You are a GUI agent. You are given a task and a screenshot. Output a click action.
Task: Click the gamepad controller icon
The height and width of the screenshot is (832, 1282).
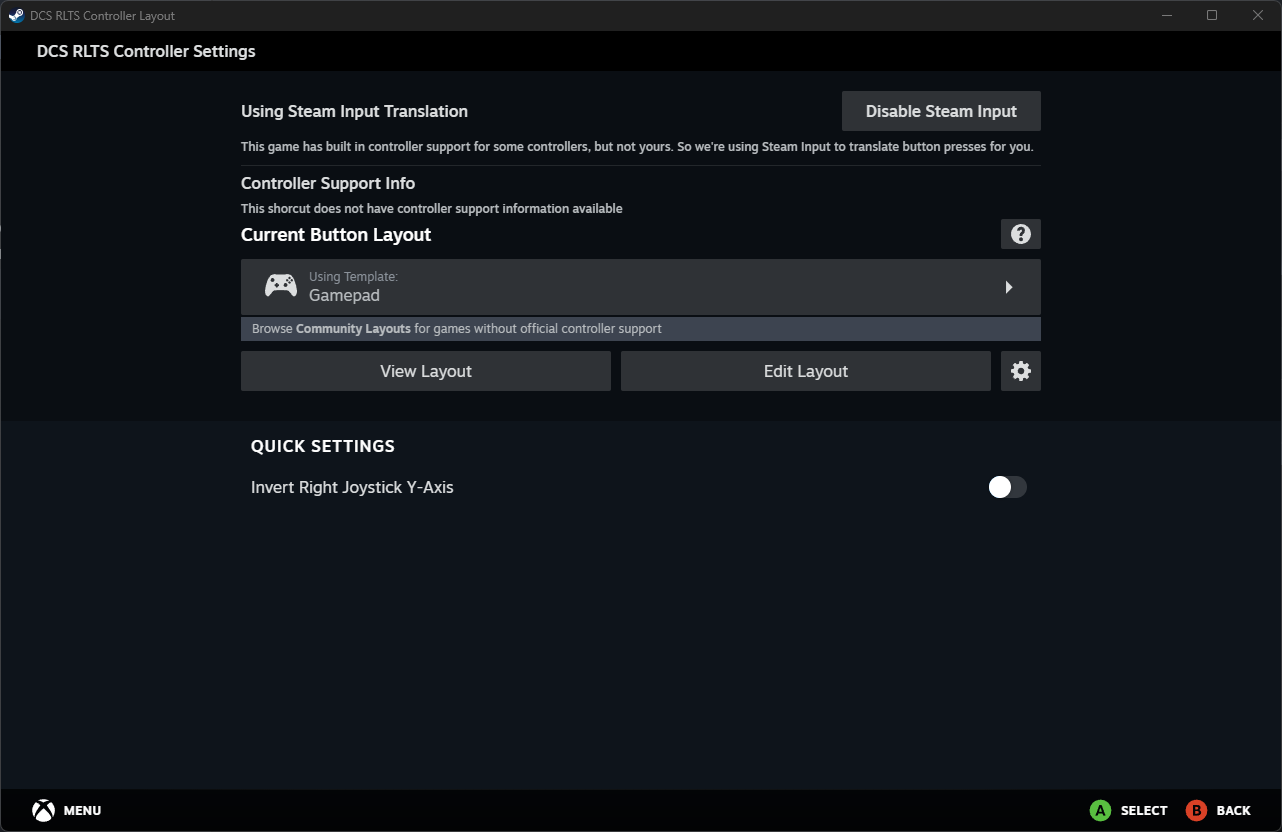click(280, 286)
